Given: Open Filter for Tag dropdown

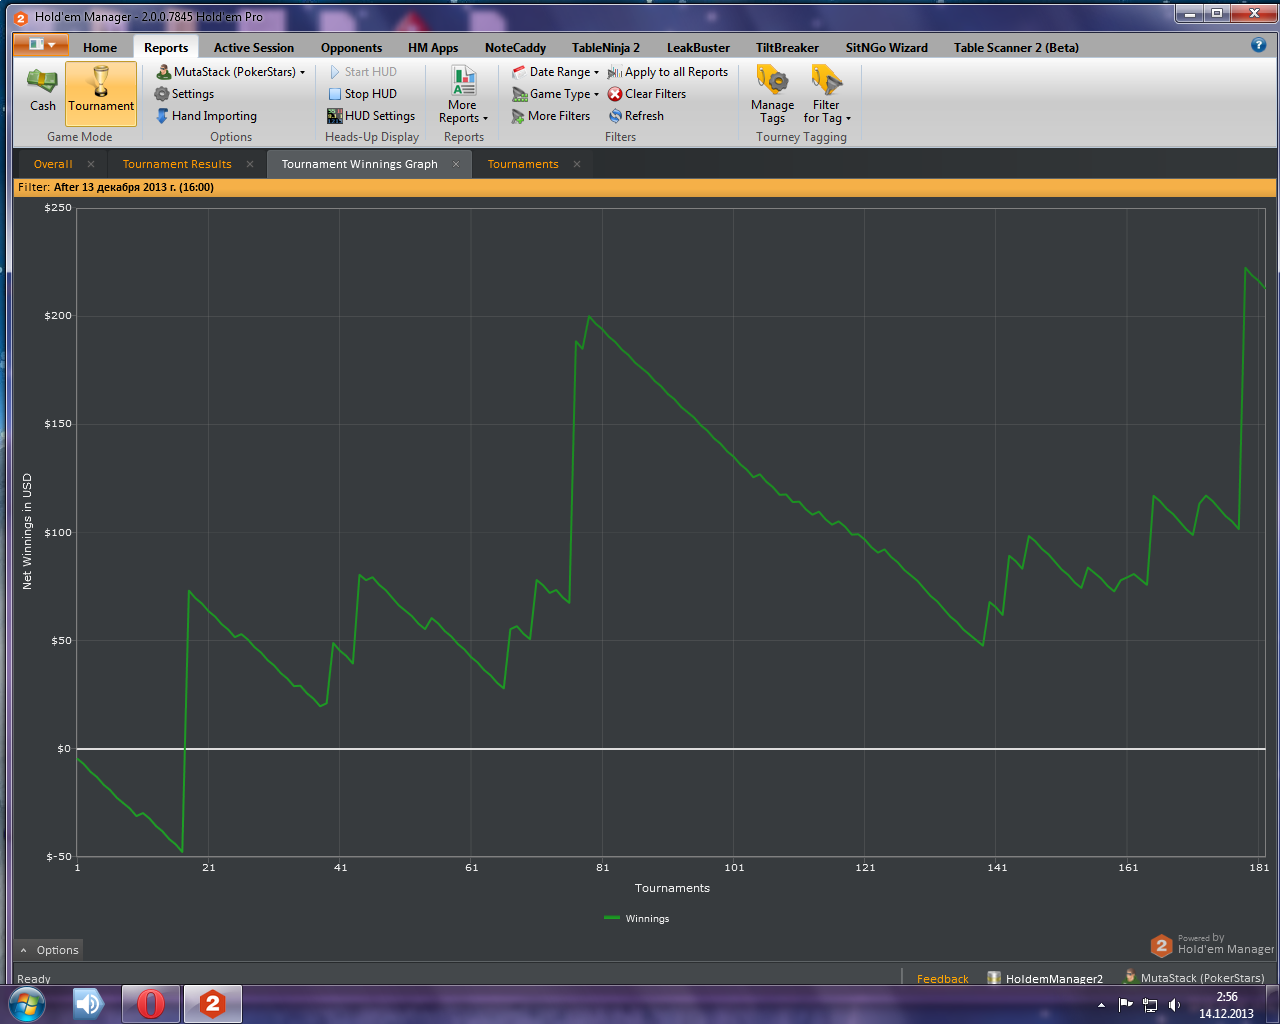Looking at the screenshot, I should 827,94.
